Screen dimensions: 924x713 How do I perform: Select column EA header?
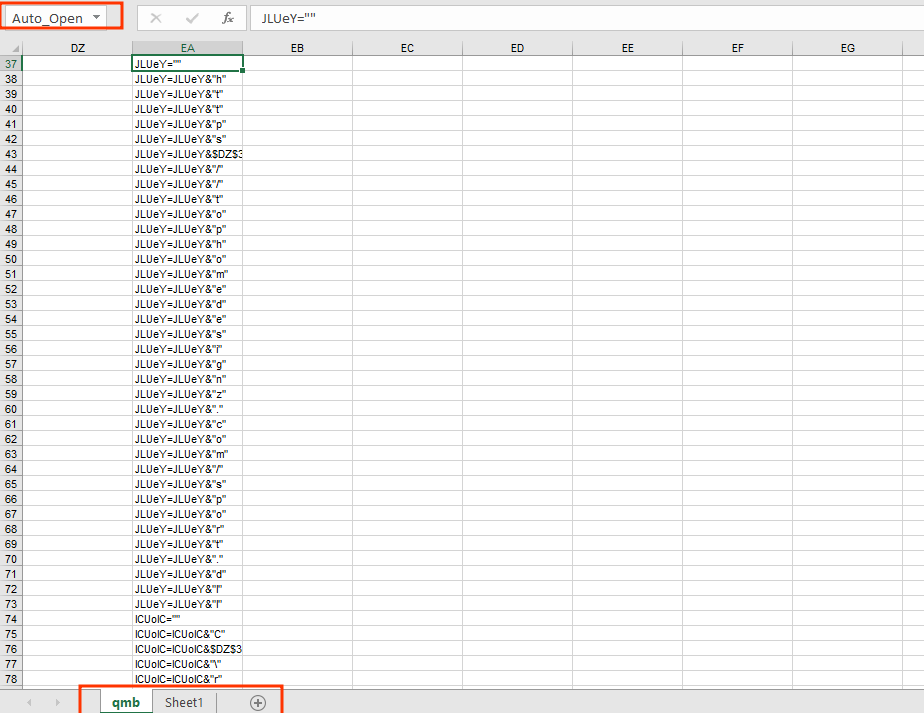point(187,48)
